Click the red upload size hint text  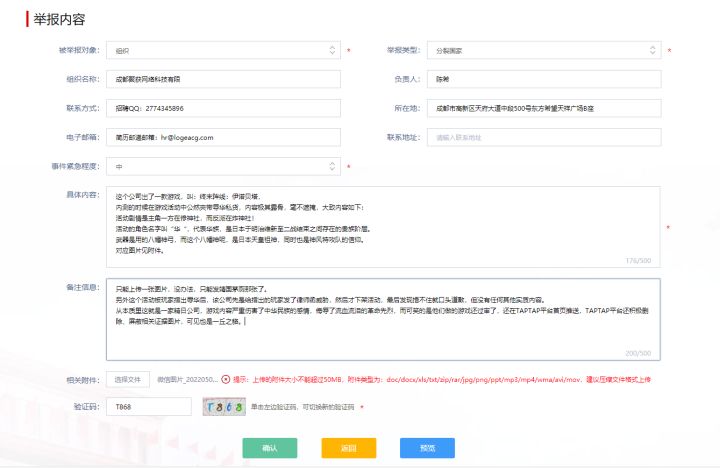[x=442, y=380]
